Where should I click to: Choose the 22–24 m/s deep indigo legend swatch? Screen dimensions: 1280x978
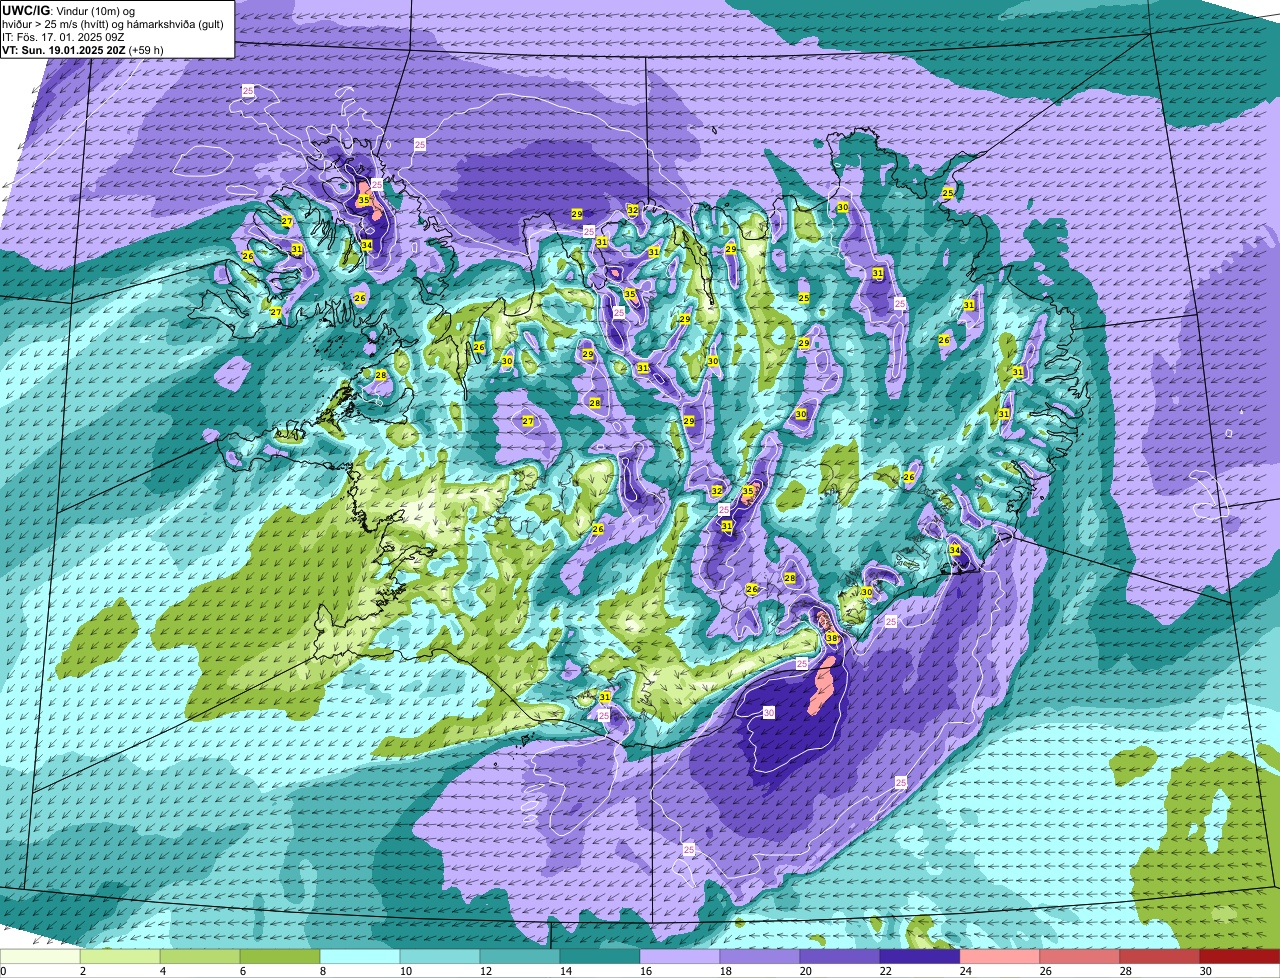point(920,957)
